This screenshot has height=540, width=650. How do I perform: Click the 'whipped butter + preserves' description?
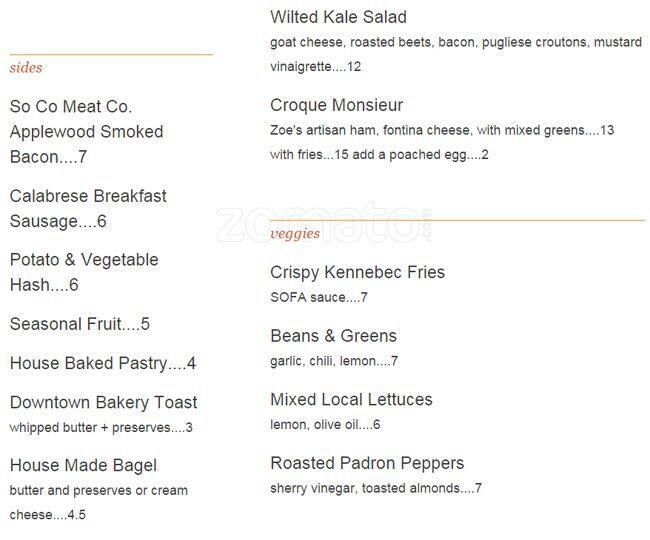click(x=101, y=428)
